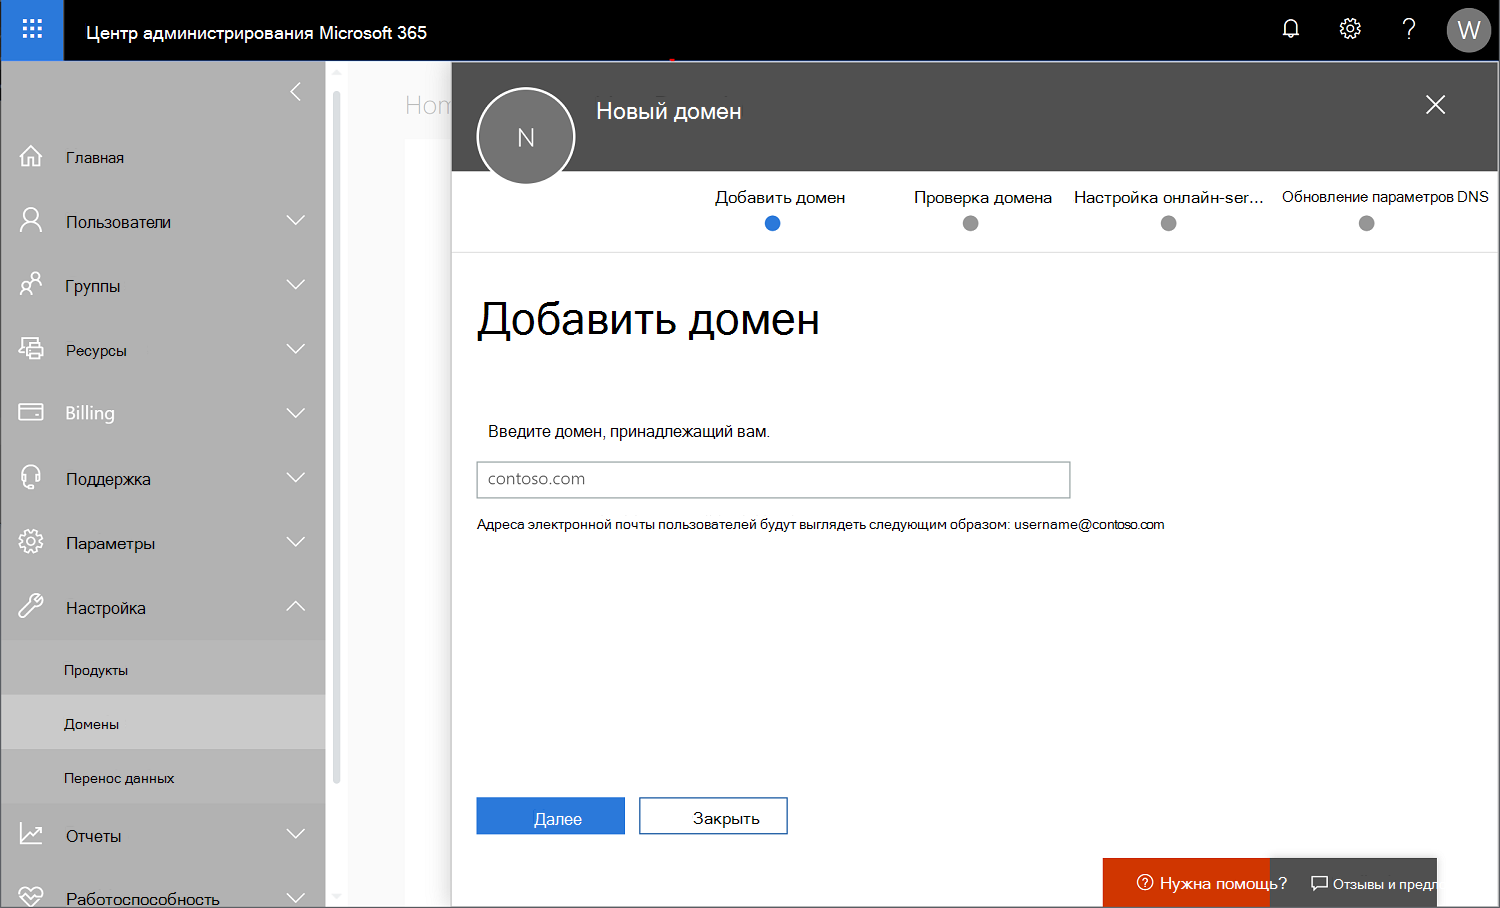Screen dimensions: 1500x908
Task: Expand the Работоспособность section chevron
Action: coord(296,897)
